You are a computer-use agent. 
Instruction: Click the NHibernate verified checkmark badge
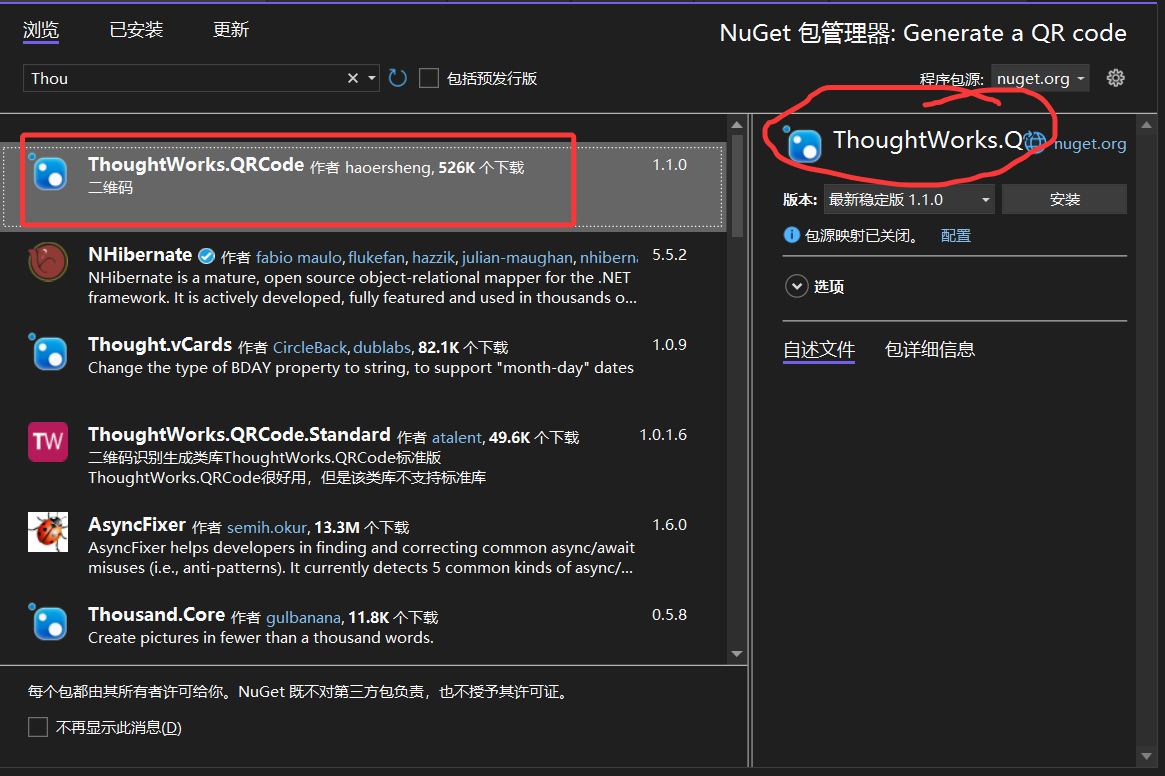click(x=207, y=256)
